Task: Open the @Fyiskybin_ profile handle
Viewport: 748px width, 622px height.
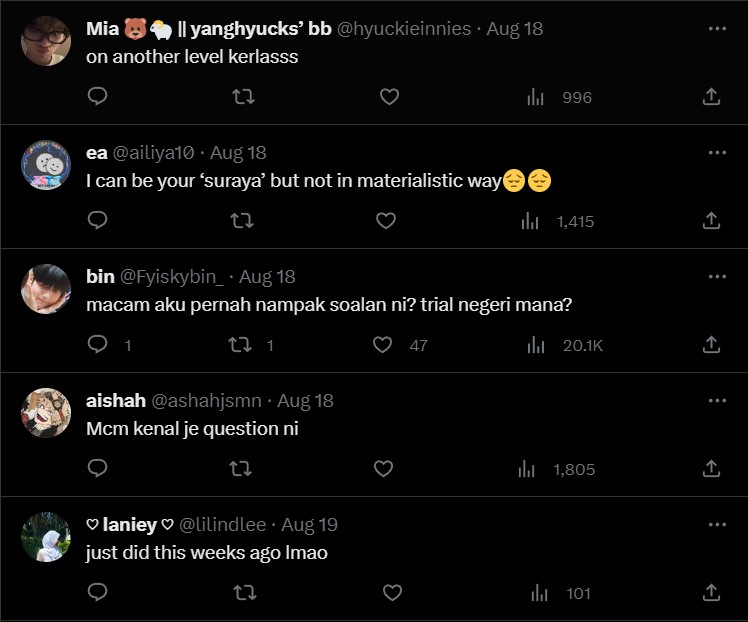Action: click(x=175, y=277)
